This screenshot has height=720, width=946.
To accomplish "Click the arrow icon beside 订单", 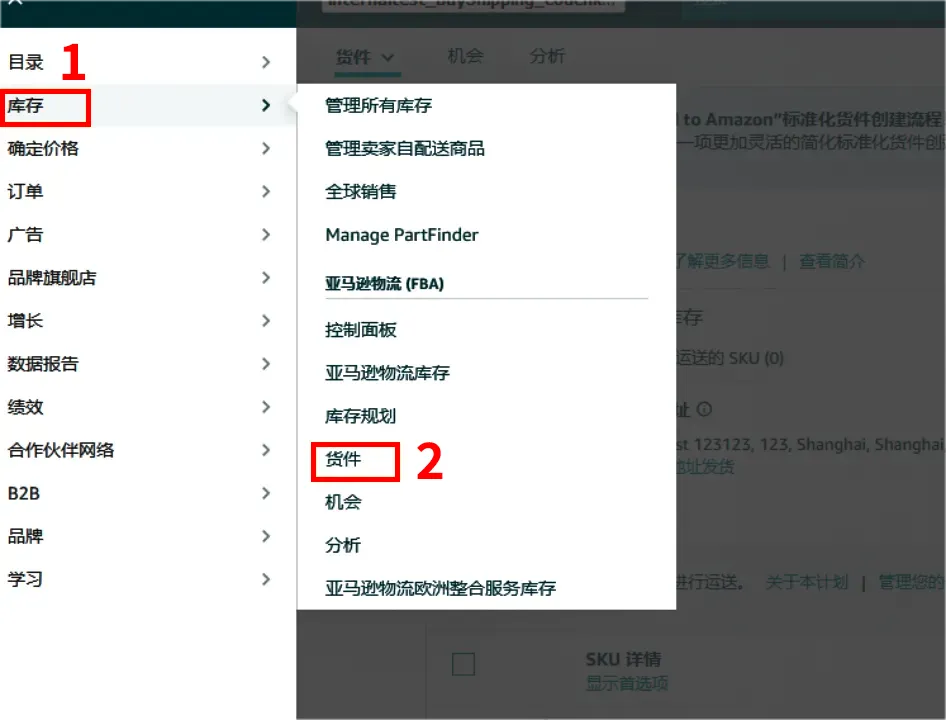I will [265, 191].
